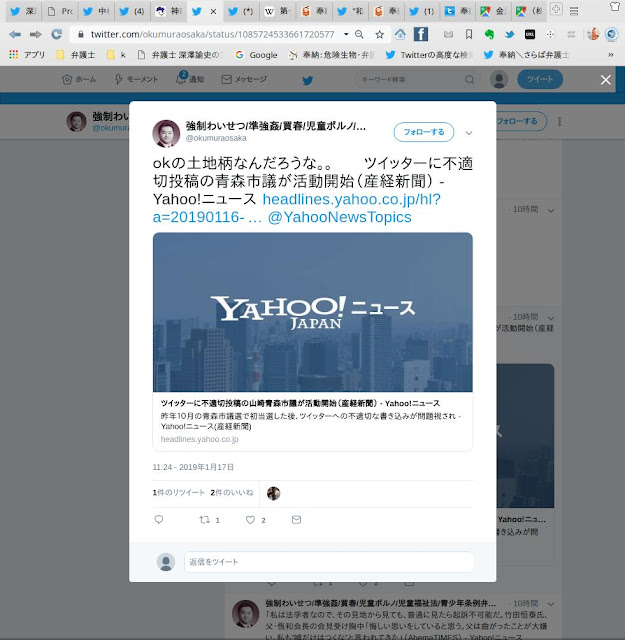Open Twitterの高度な検索 bookmark
This screenshot has width=625, height=640.
pos(429,55)
